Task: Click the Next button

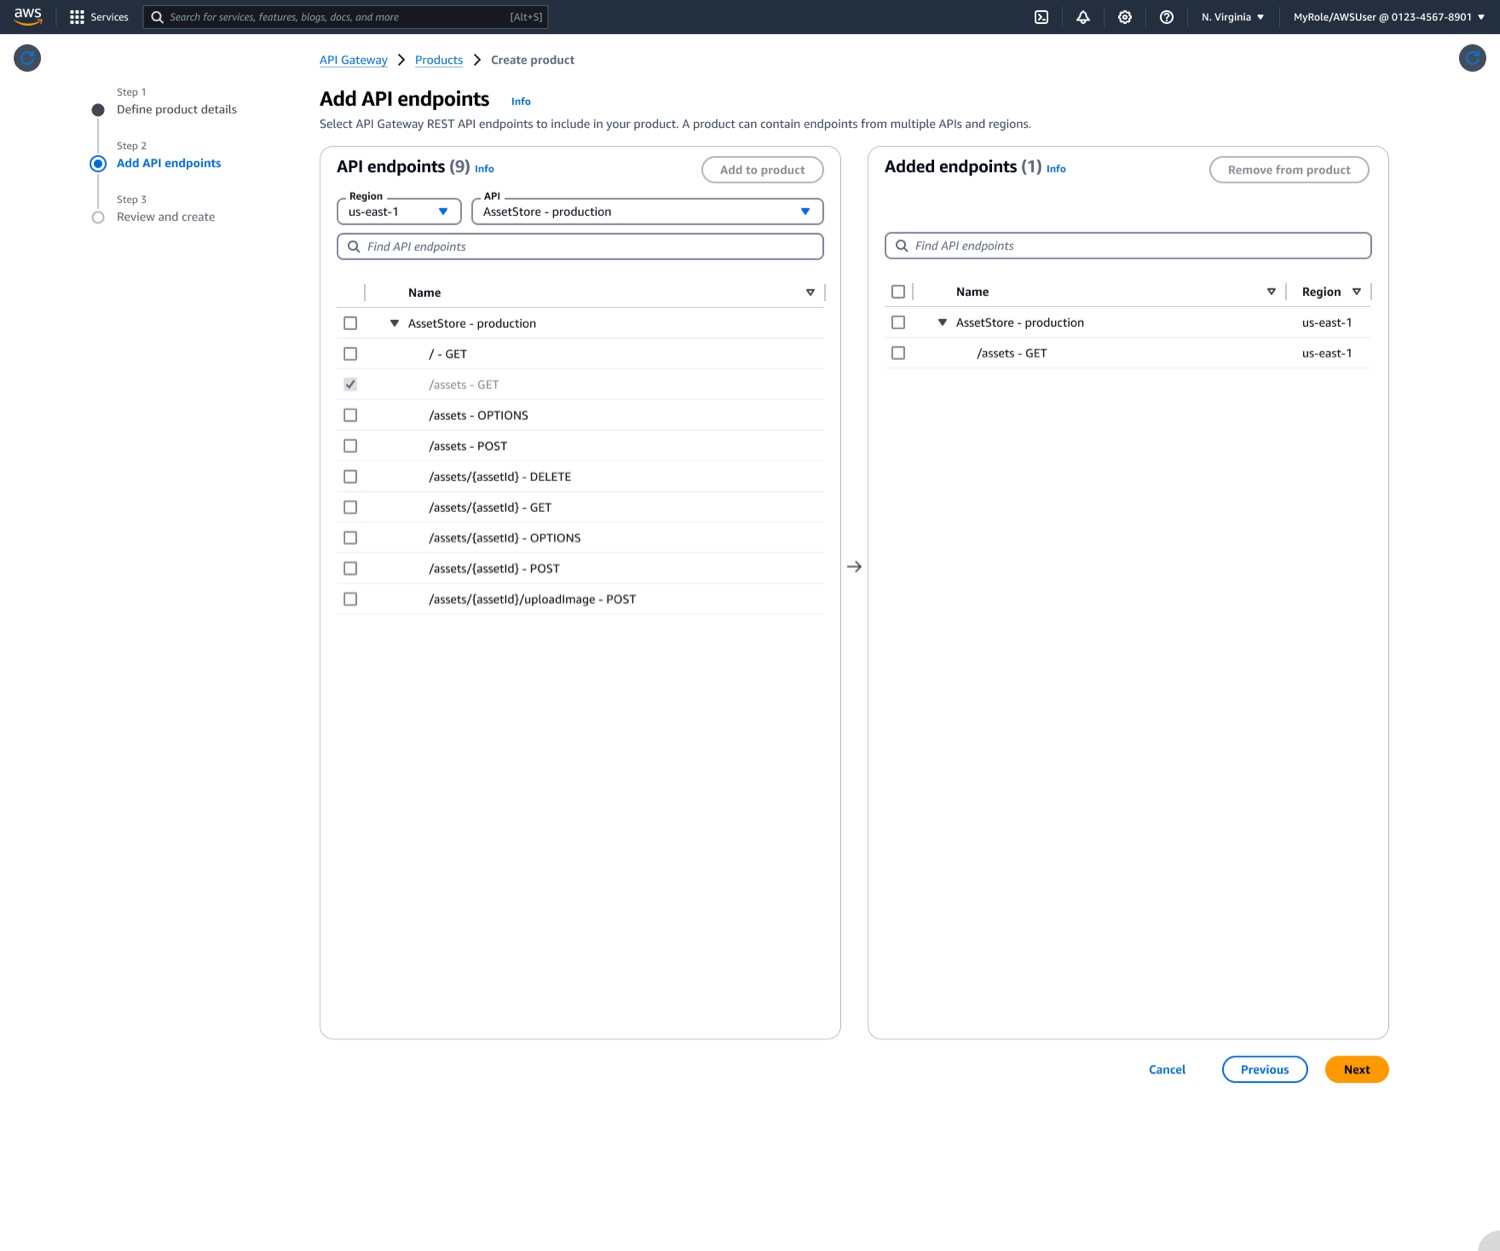Action: click(x=1357, y=1070)
